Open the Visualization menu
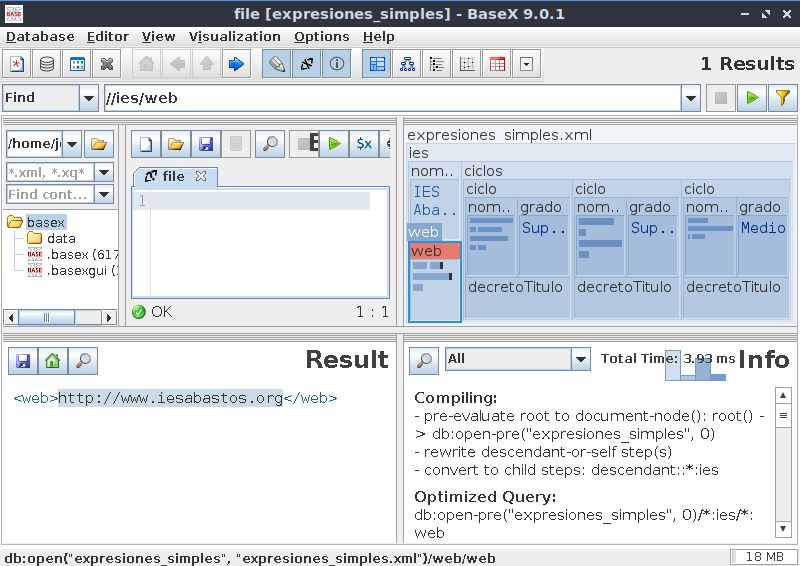800x566 pixels. [234, 36]
